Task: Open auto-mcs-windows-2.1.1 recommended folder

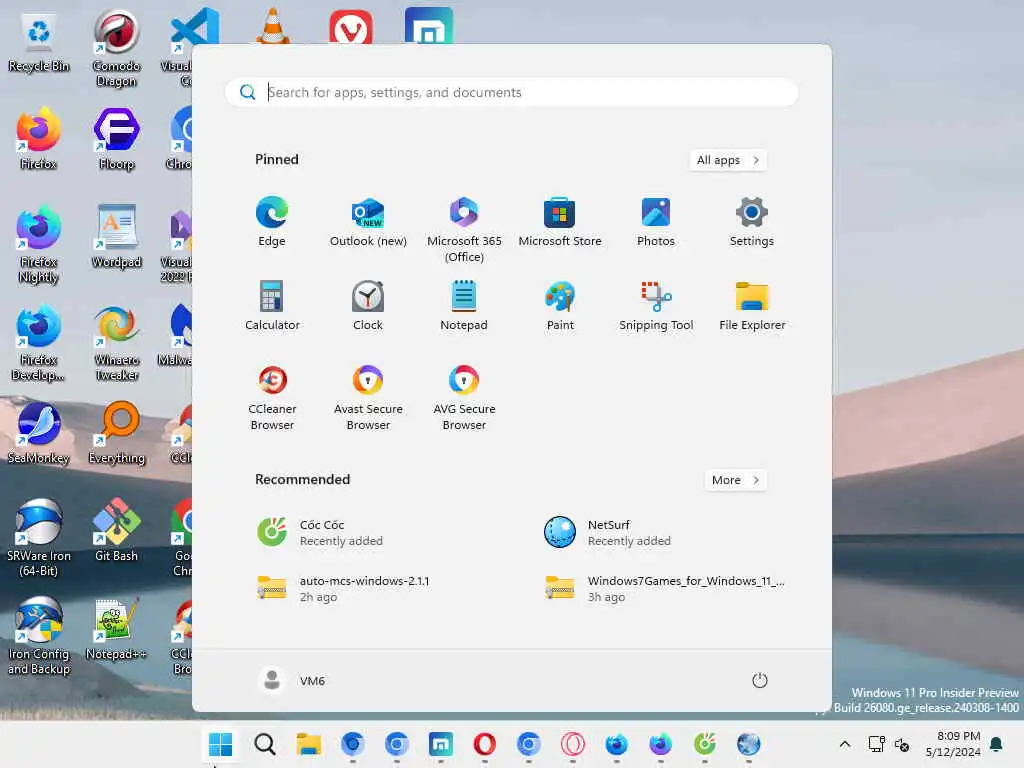Action: (343, 588)
